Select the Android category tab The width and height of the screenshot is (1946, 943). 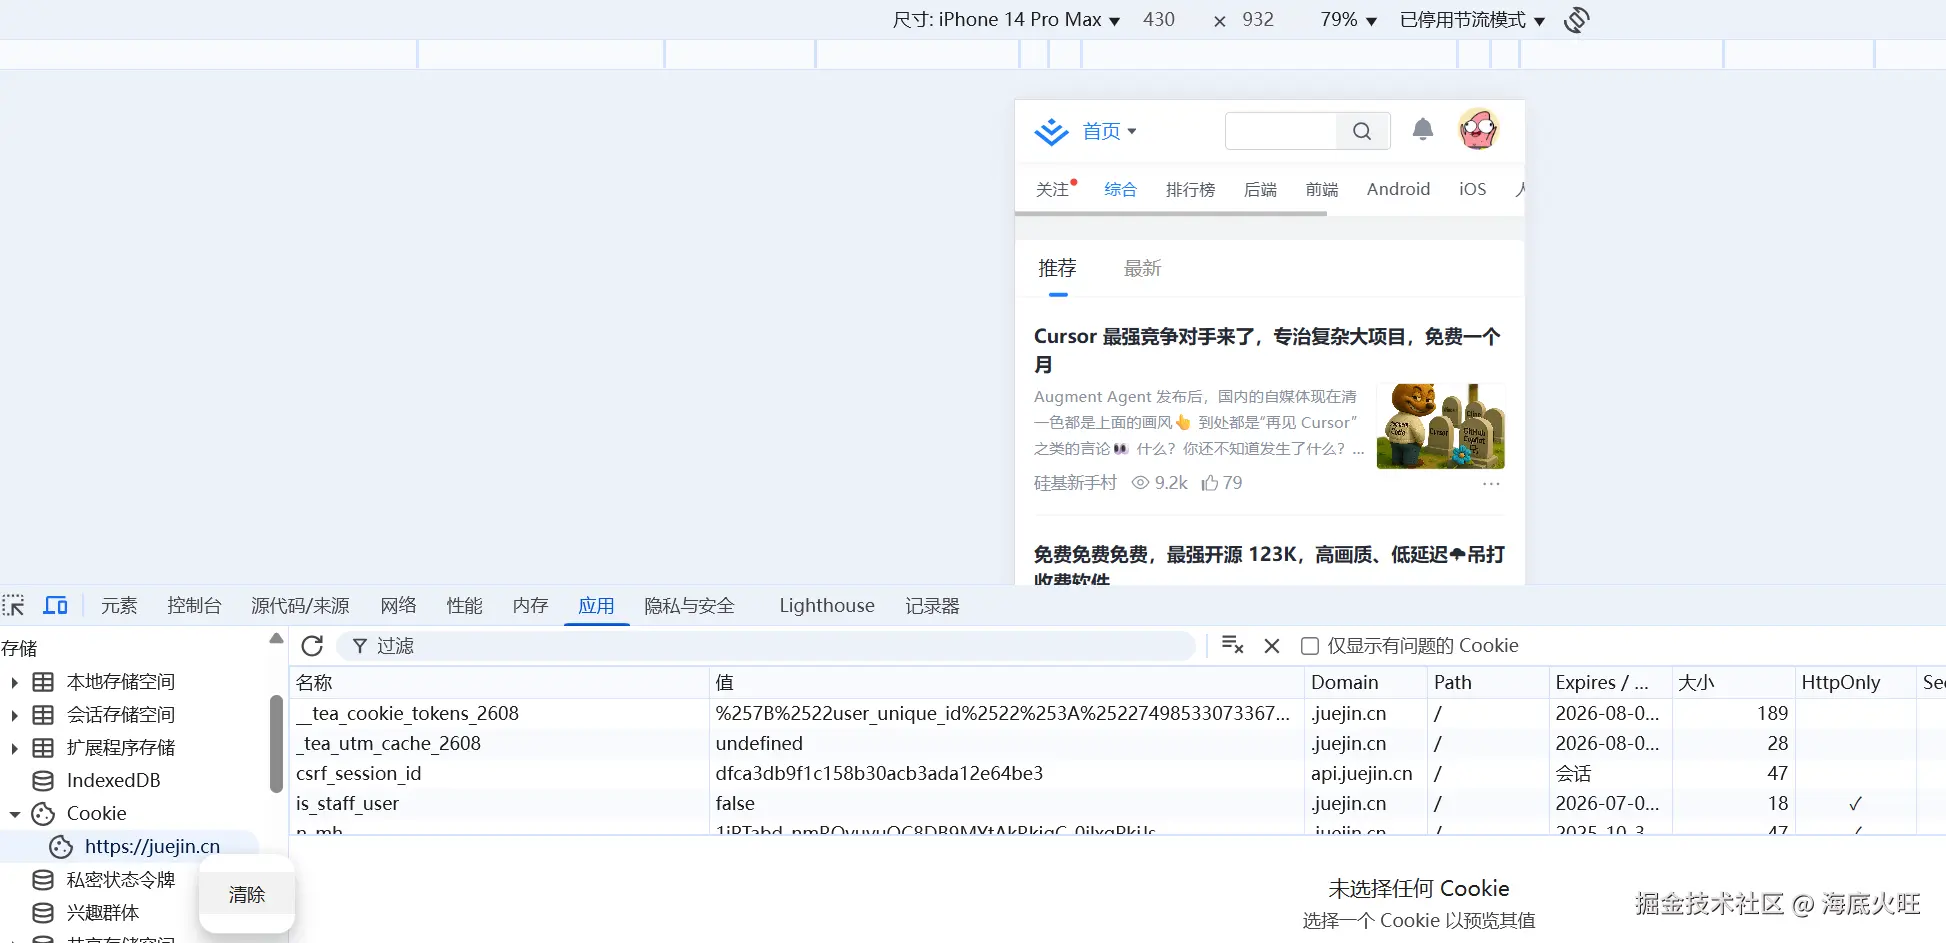[1398, 189]
